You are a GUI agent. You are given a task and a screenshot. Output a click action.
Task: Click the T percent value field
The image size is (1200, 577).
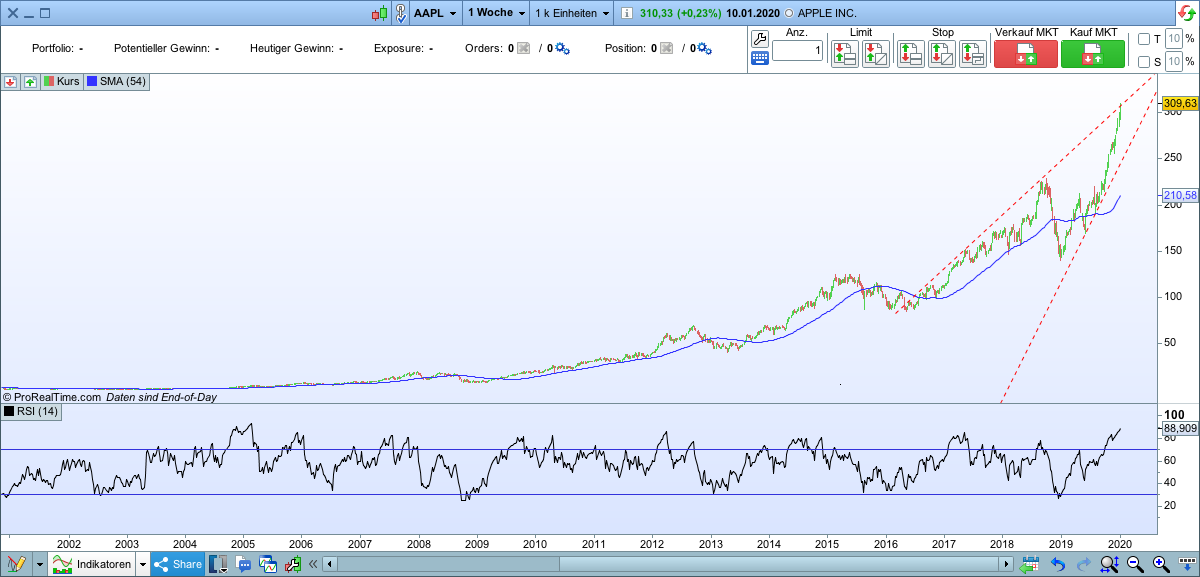click(x=1174, y=39)
